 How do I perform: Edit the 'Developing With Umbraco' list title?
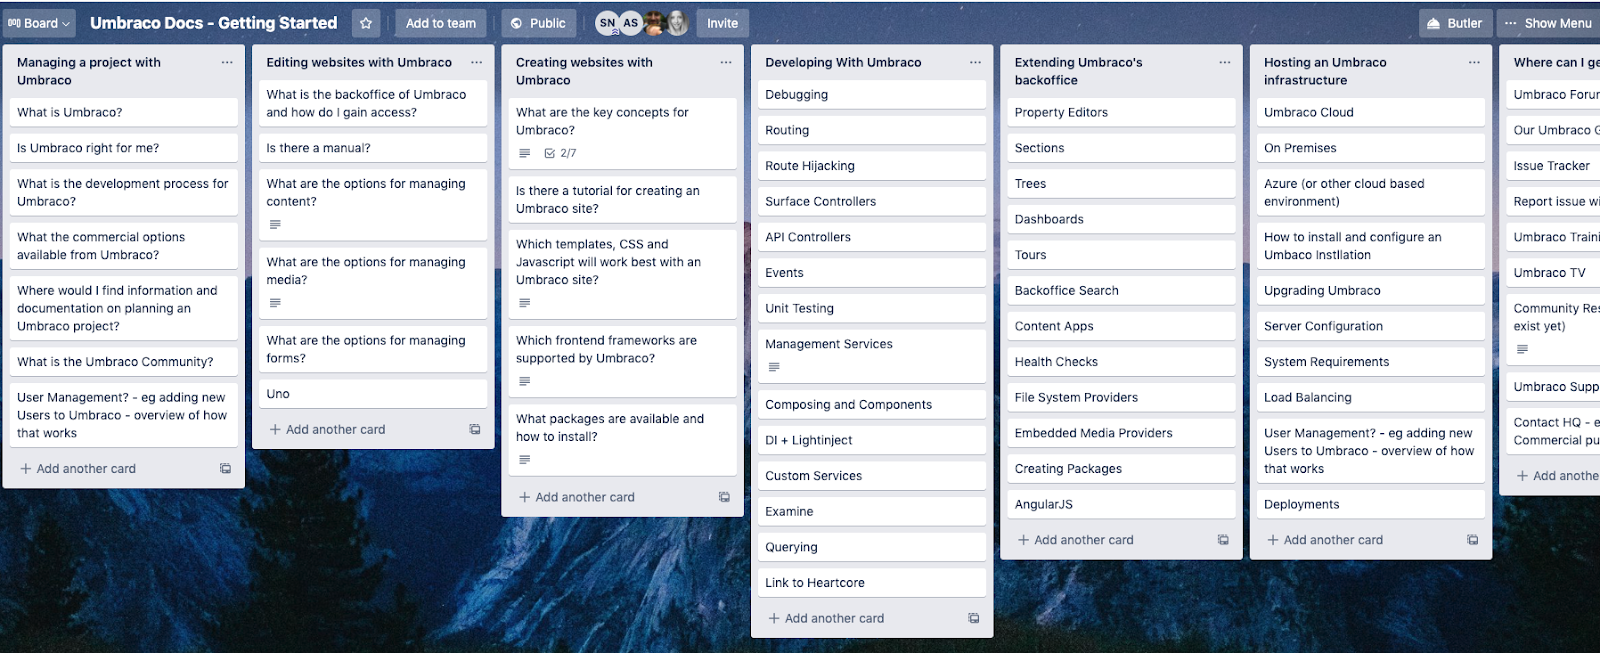(843, 62)
